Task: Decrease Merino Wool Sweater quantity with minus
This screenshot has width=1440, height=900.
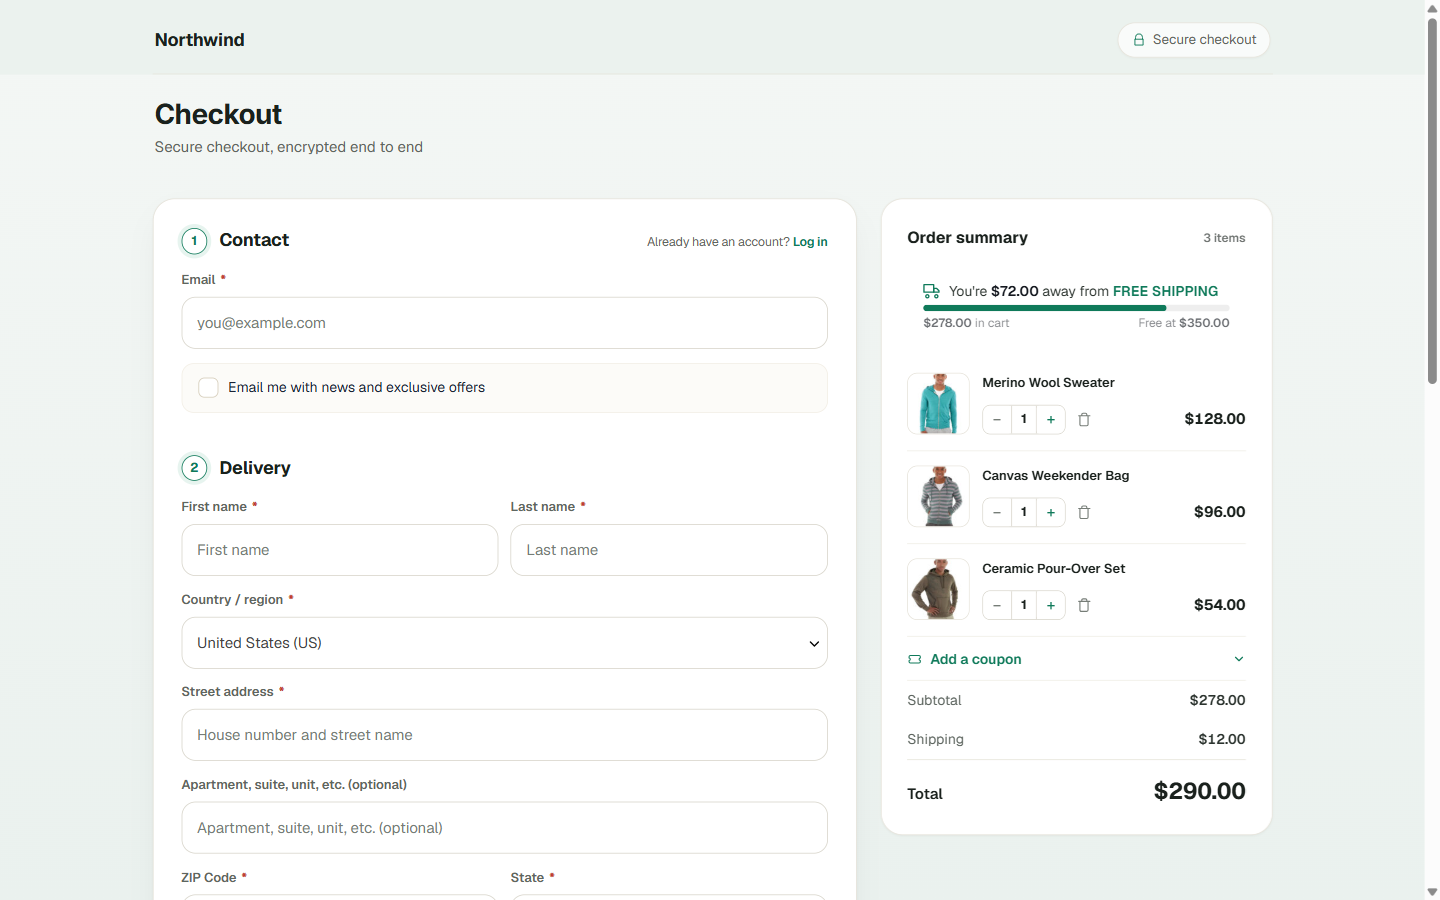Action: (x=997, y=420)
